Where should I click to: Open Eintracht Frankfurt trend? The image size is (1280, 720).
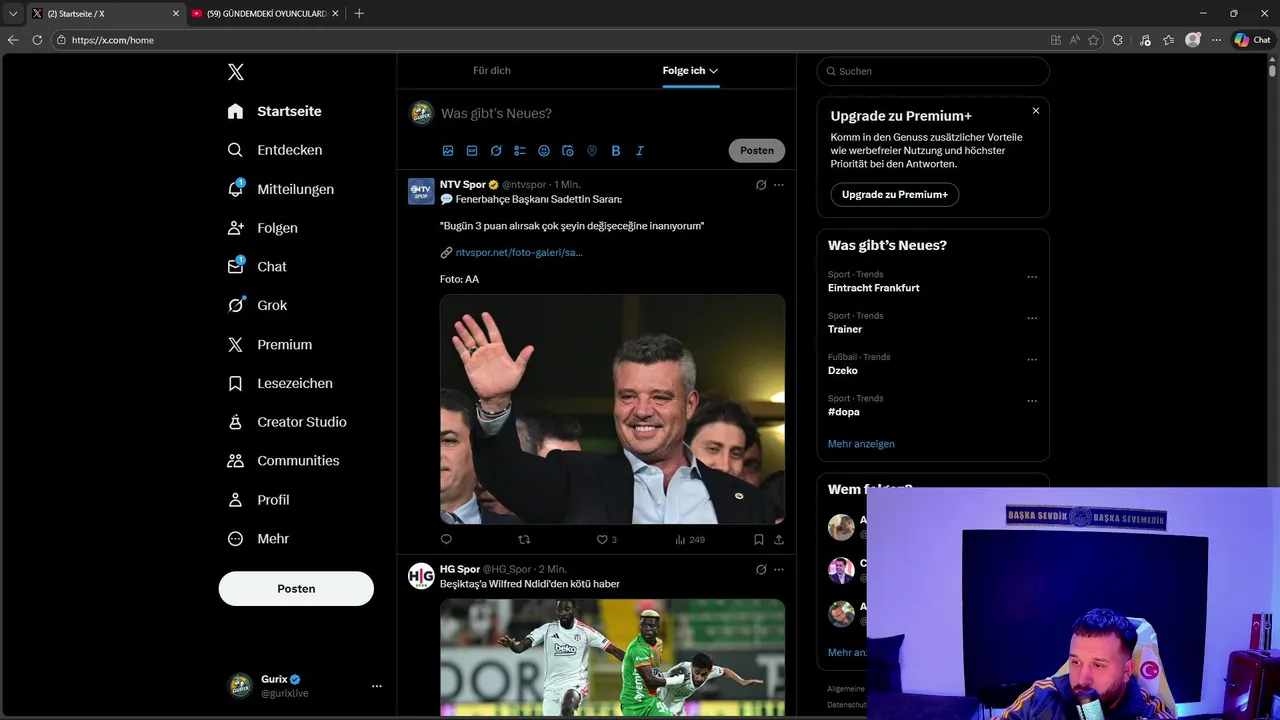point(873,288)
